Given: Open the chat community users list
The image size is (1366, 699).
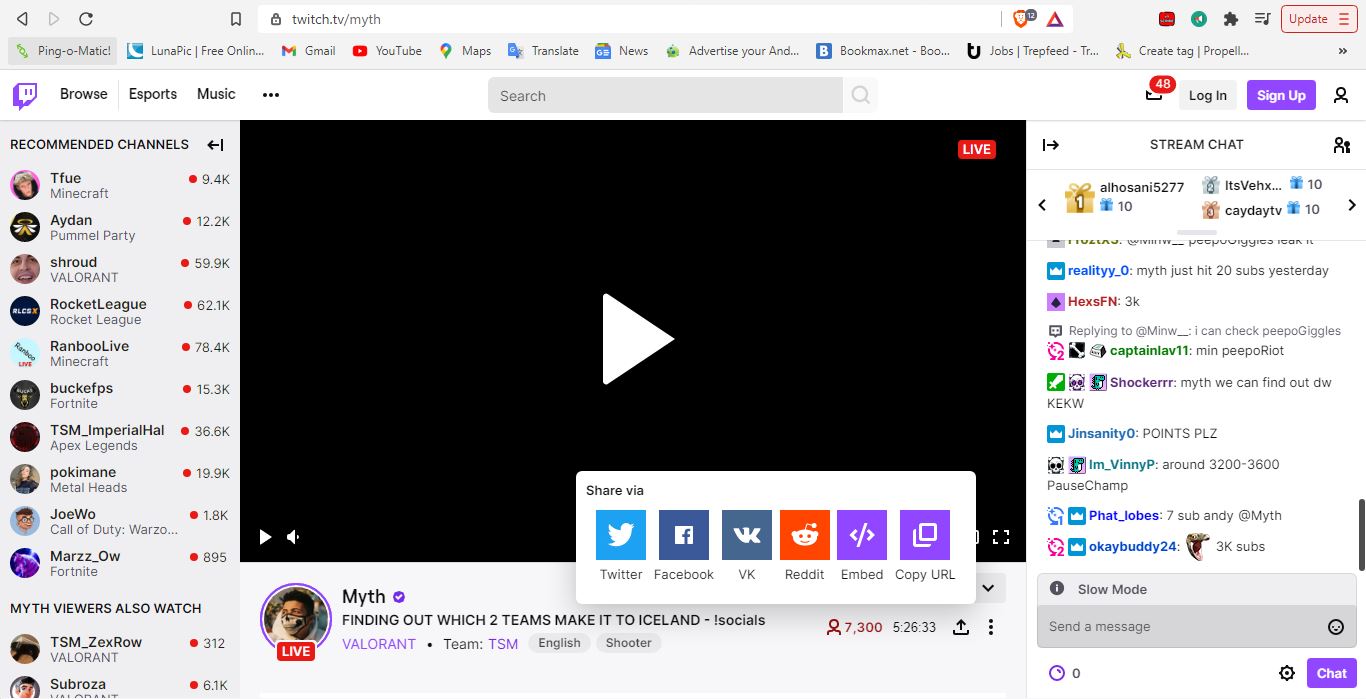Looking at the screenshot, I should click(x=1342, y=145).
